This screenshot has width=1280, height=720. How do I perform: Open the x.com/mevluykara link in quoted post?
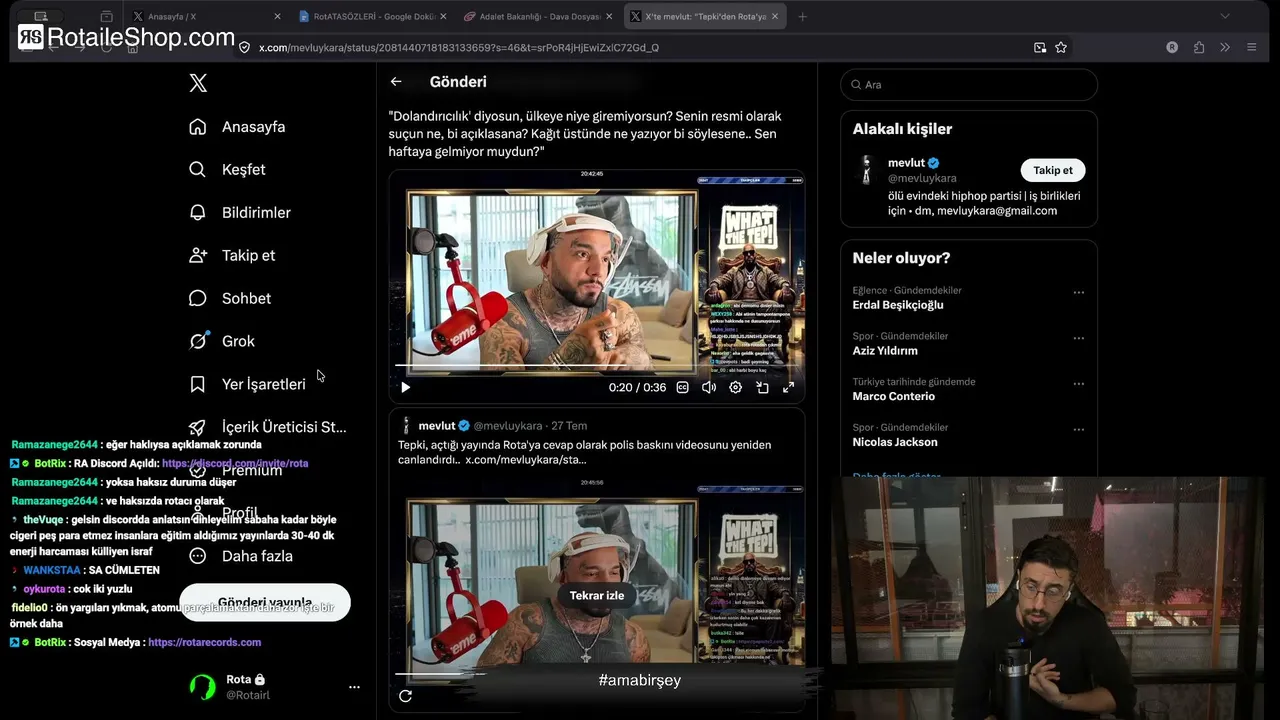point(526,460)
